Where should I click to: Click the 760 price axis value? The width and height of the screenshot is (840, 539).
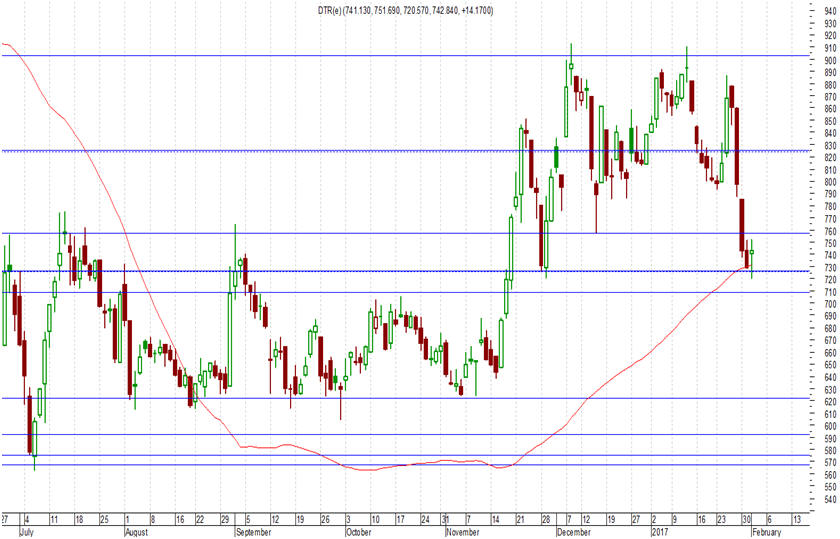(x=830, y=231)
